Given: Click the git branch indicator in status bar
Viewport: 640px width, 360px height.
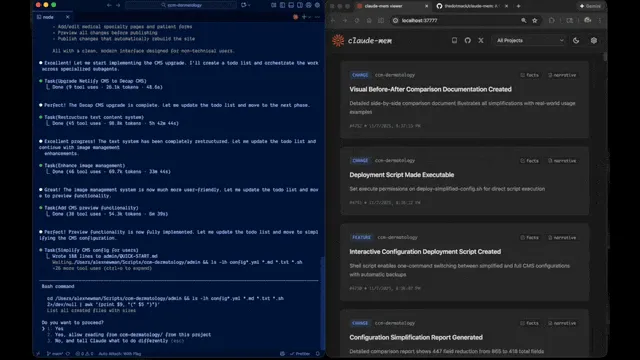Looking at the screenshot, I should point(55,354).
